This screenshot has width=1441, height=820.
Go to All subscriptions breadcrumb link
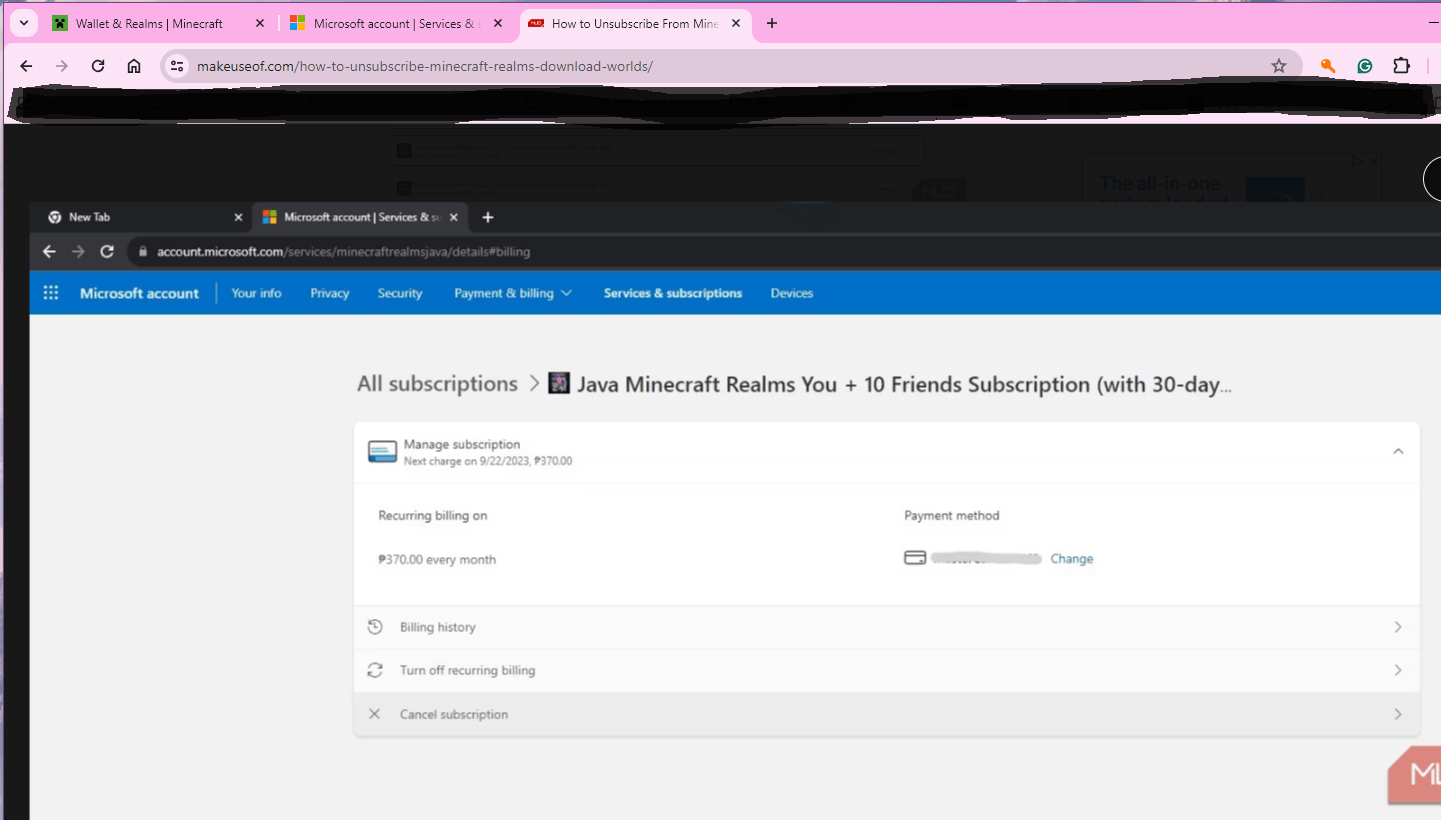point(437,384)
